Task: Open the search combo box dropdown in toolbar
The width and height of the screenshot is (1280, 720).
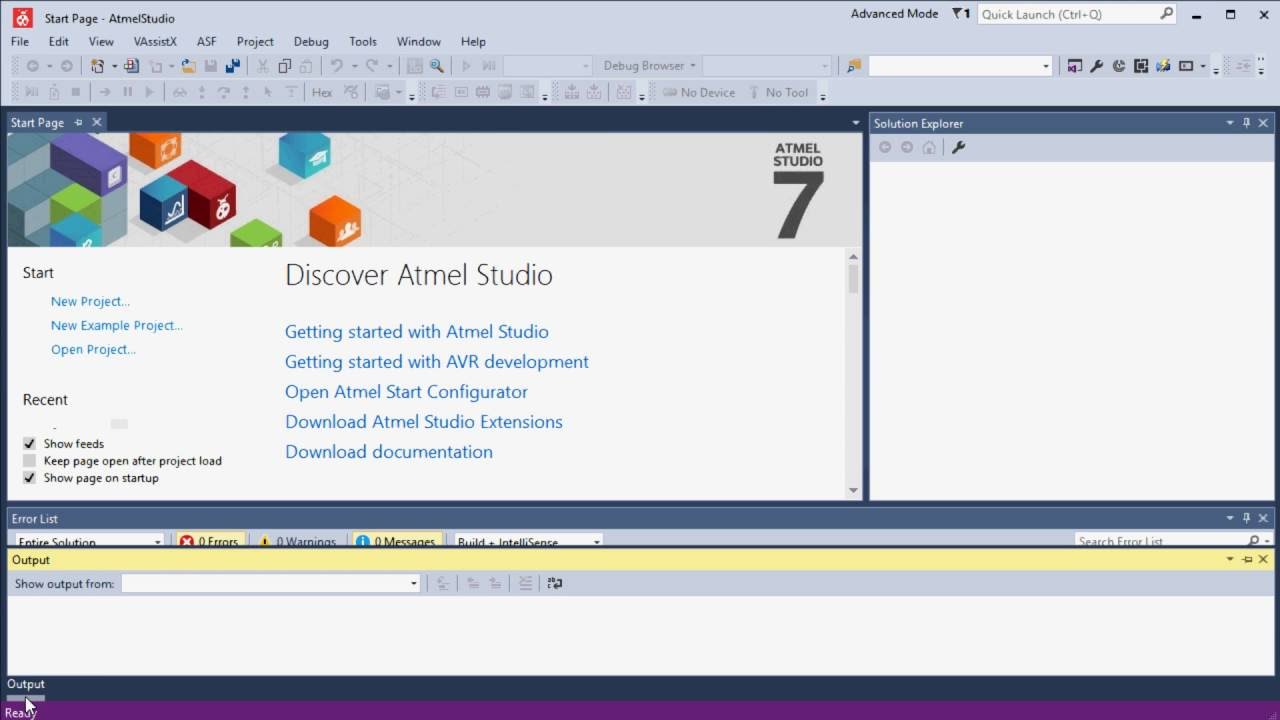Action: pos(1046,66)
